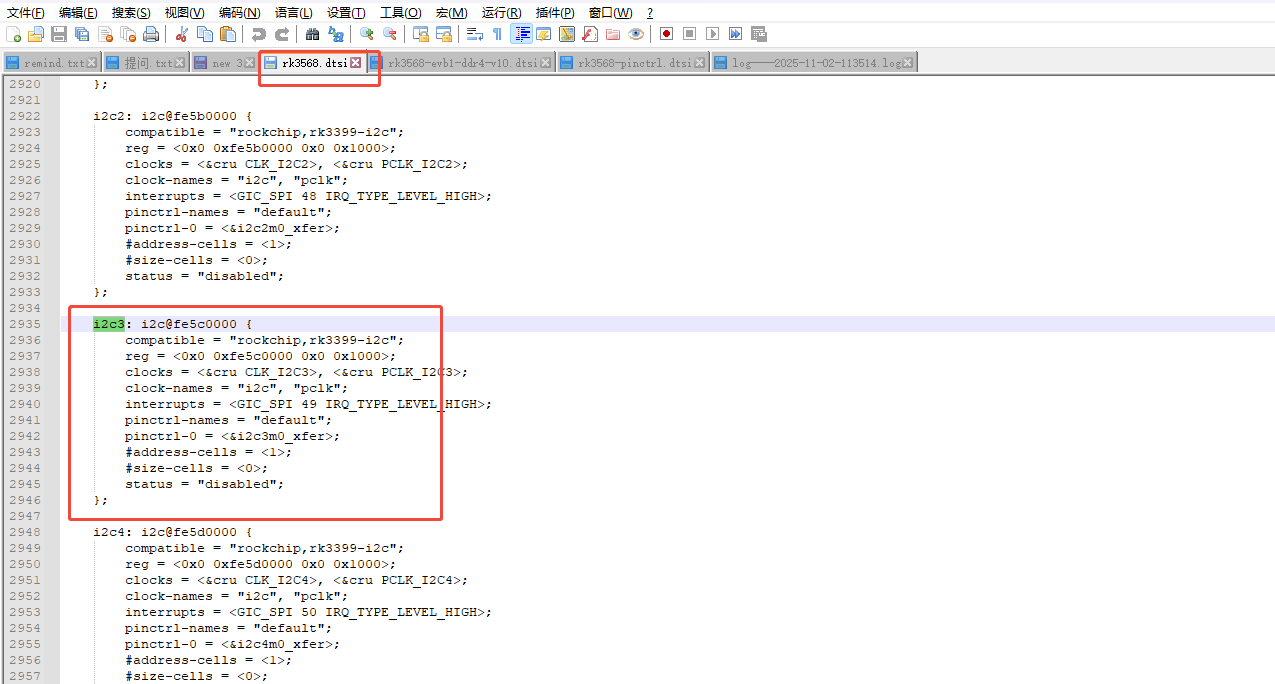Play back the recorded macro
This screenshot has height=684, width=1275.
click(713, 34)
